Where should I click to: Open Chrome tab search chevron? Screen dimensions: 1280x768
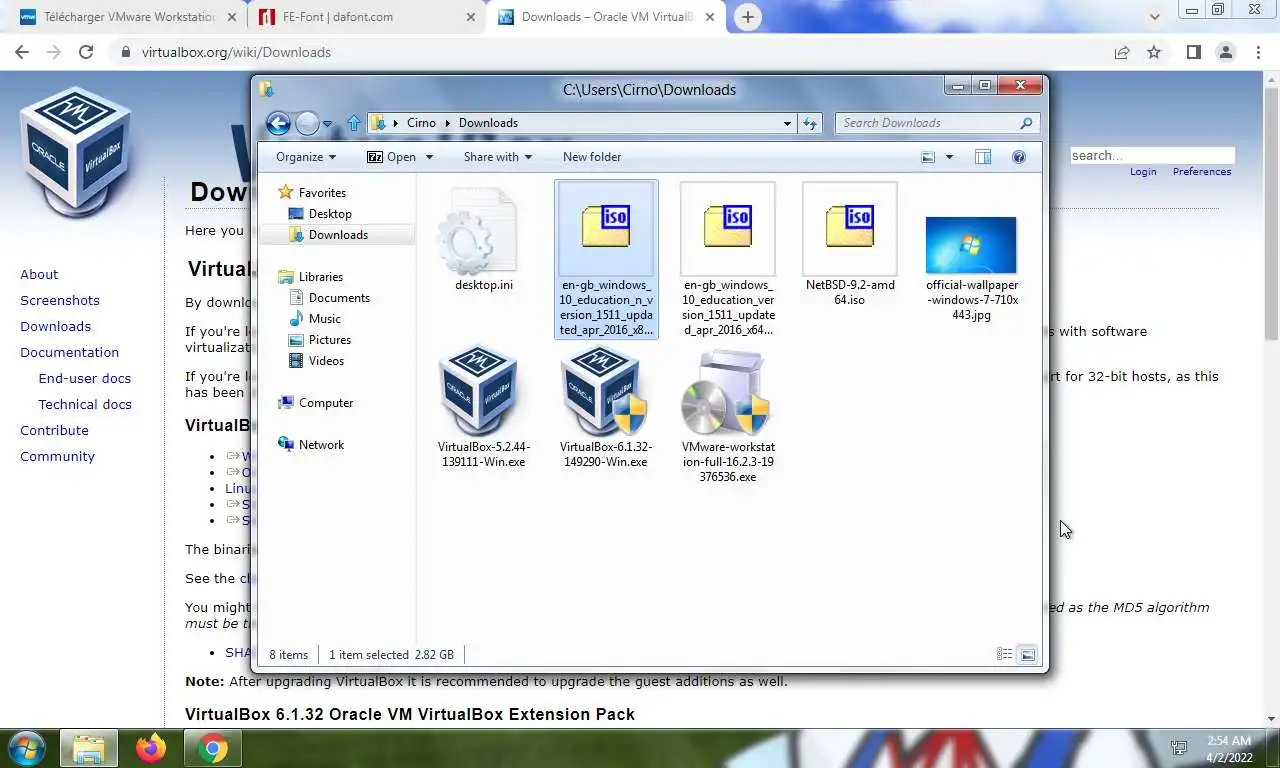1155,17
